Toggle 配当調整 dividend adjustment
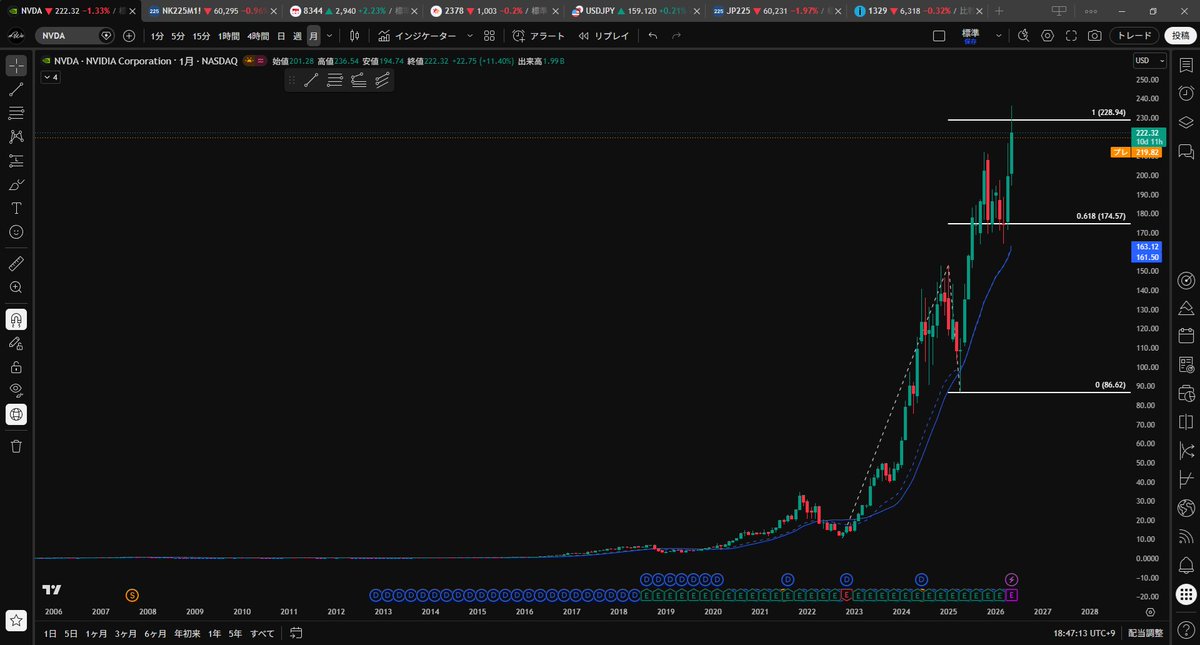This screenshot has height=645, width=1200. click(1145, 633)
